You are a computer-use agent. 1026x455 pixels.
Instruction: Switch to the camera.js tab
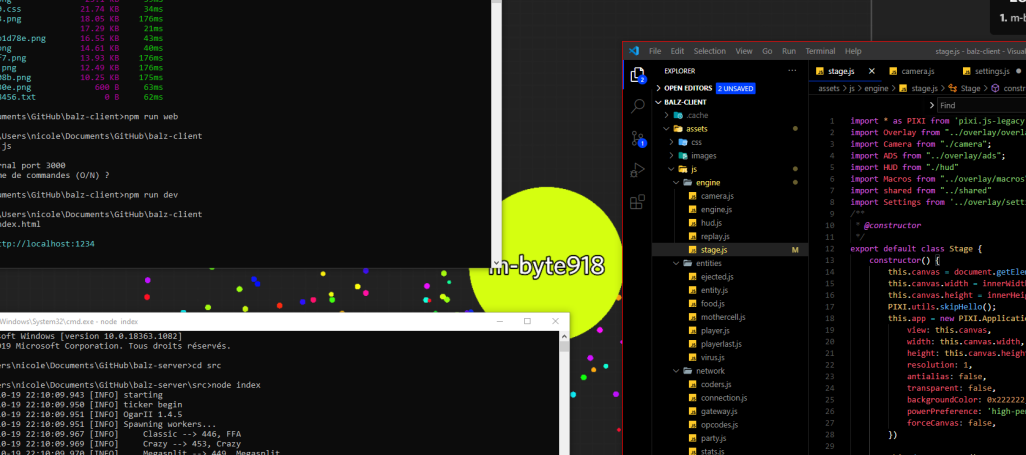917,71
